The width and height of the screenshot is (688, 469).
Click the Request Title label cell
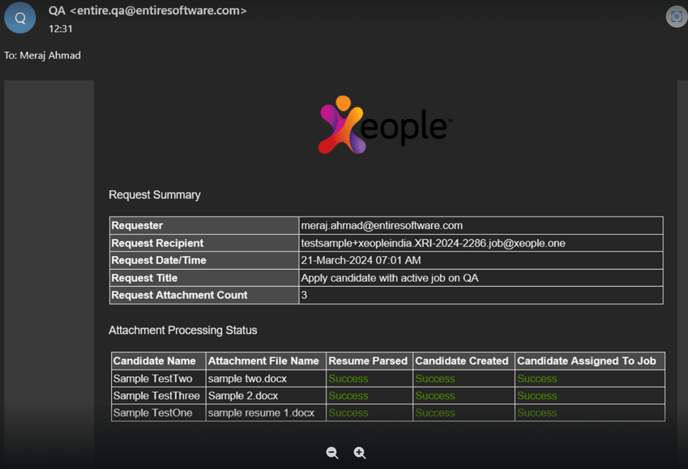tap(204, 278)
